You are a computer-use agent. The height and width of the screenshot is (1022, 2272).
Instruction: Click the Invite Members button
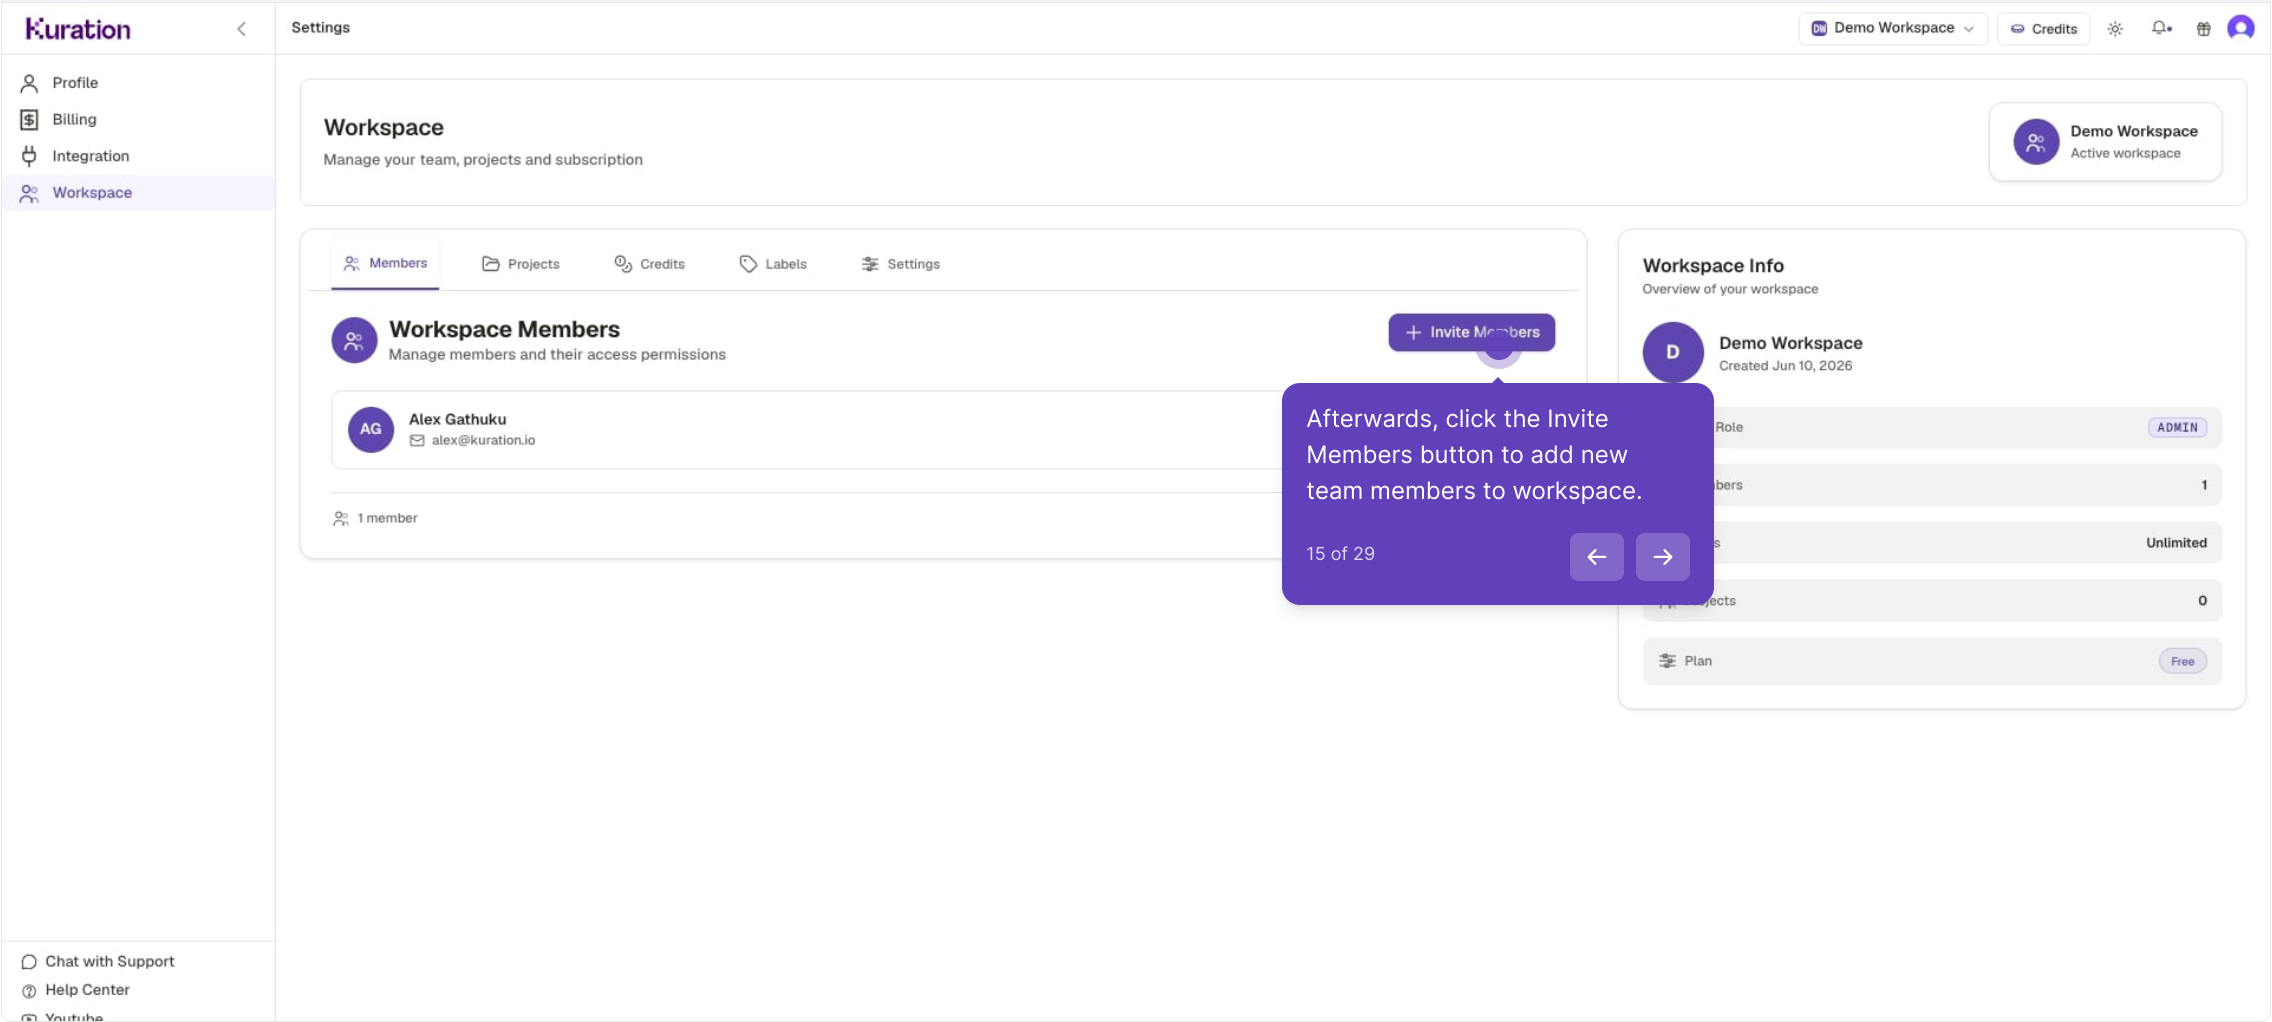pos(1471,332)
